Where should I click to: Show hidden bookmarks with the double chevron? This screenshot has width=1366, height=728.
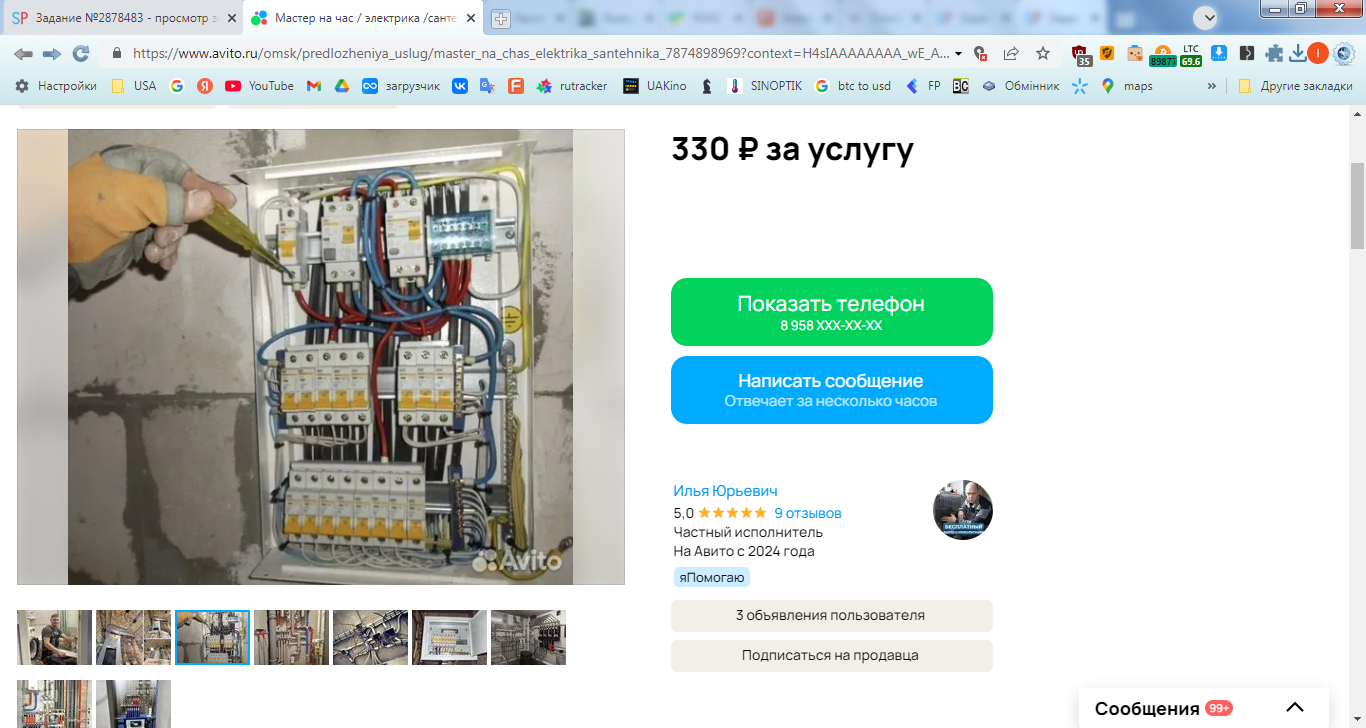1212,86
